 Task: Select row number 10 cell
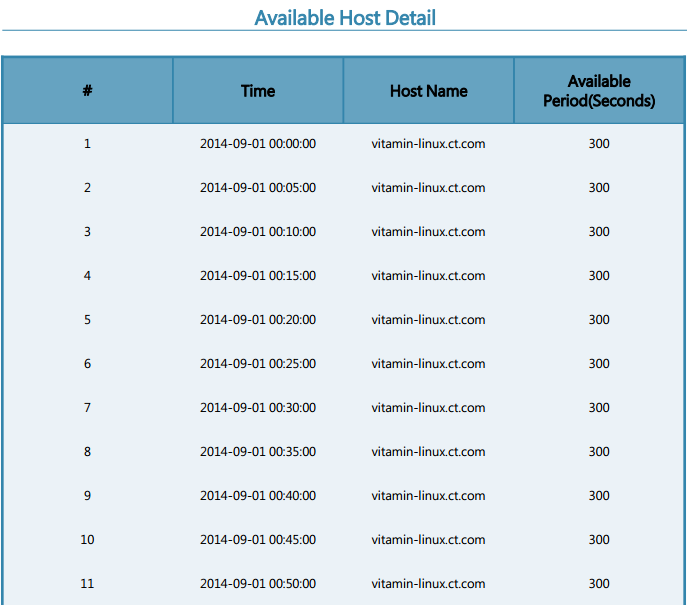pyautogui.click(x=87, y=539)
